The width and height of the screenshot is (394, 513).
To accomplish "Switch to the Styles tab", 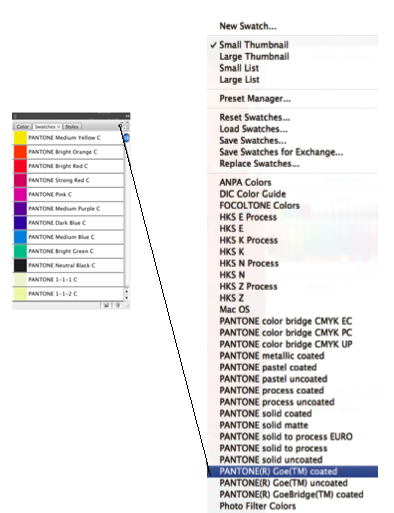I will pos(72,127).
